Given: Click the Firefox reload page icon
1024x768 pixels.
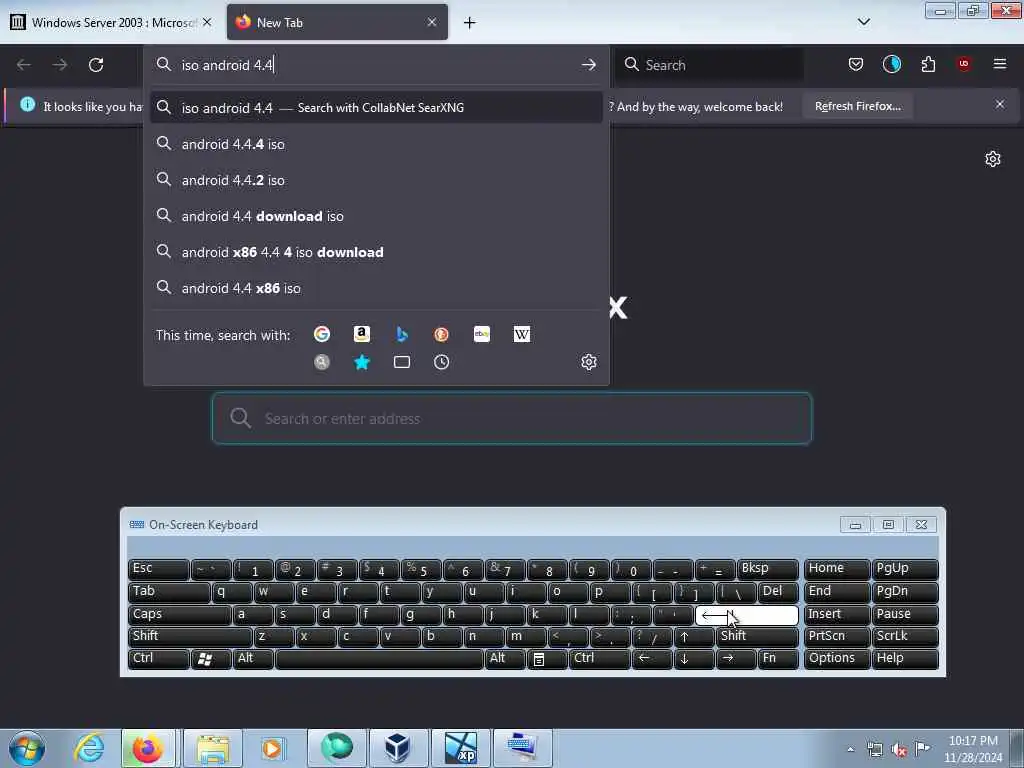Looking at the screenshot, I should 96,65.
